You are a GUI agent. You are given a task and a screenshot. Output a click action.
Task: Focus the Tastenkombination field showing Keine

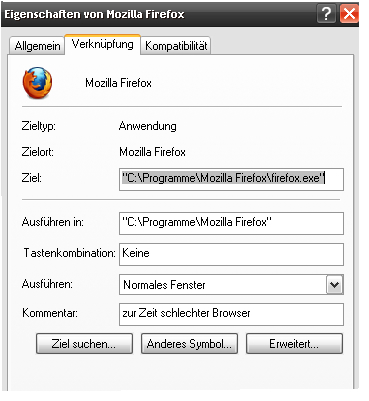click(x=231, y=254)
